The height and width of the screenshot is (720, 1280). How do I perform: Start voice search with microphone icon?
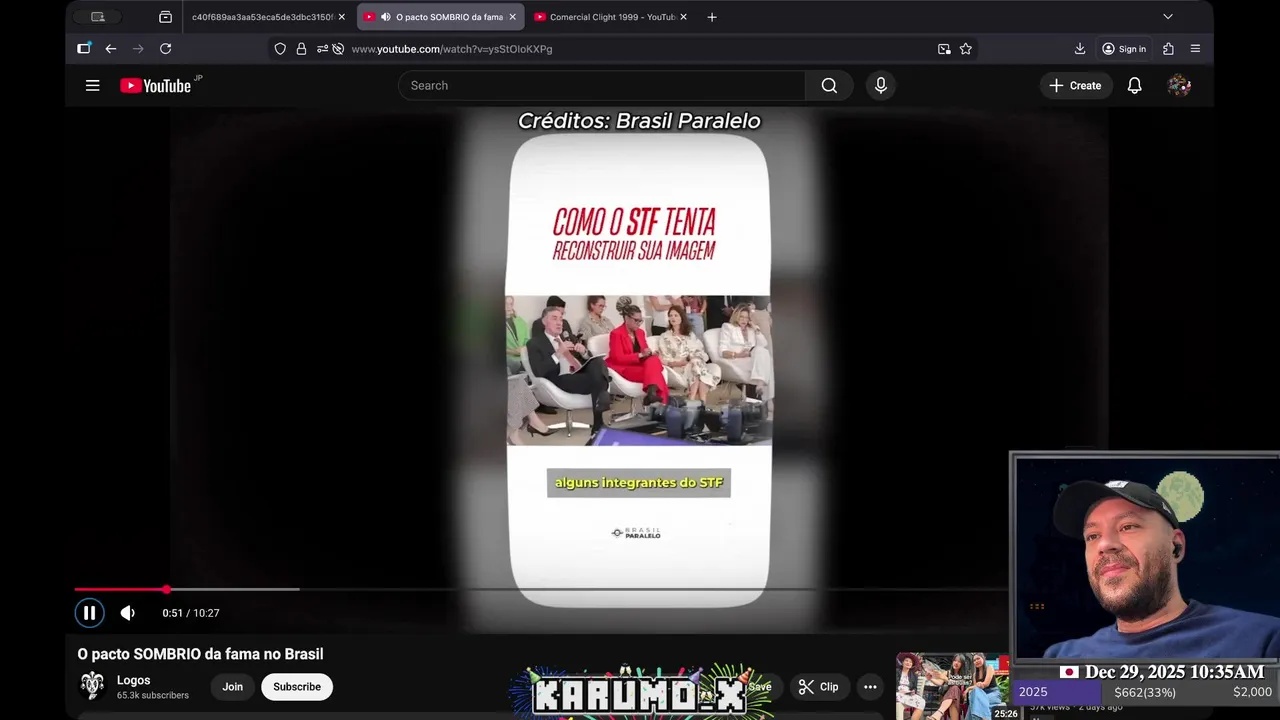(881, 86)
